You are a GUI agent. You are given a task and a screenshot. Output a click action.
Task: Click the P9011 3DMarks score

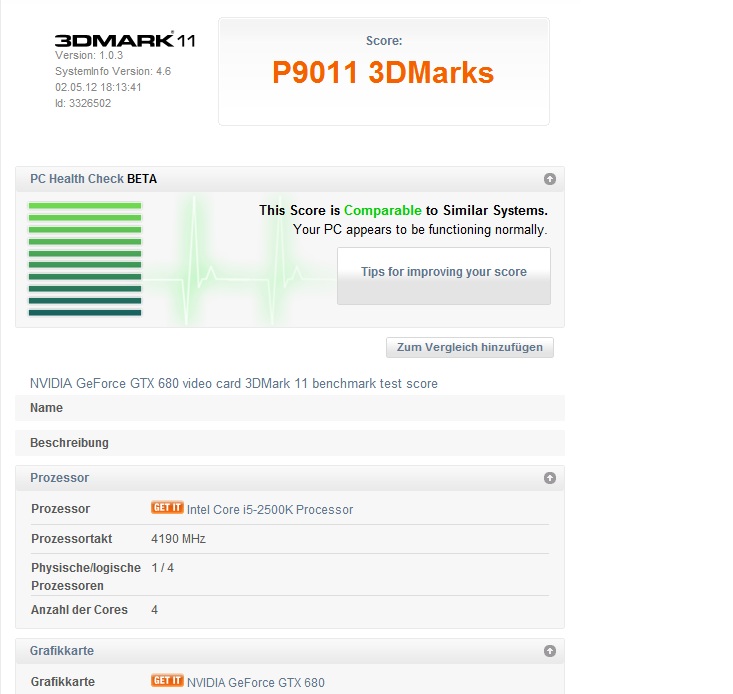click(x=383, y=72)
